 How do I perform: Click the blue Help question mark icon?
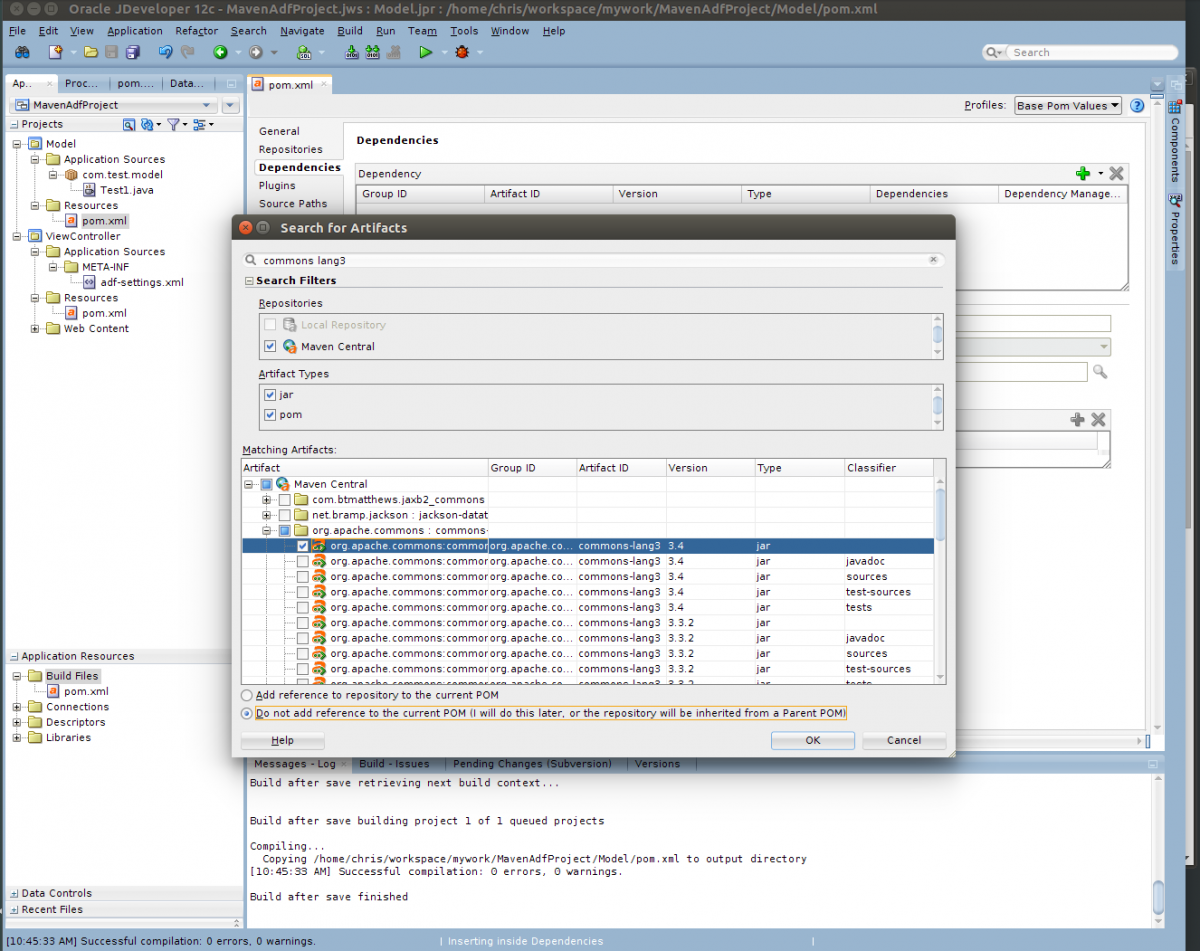(x=1137, y=105)
